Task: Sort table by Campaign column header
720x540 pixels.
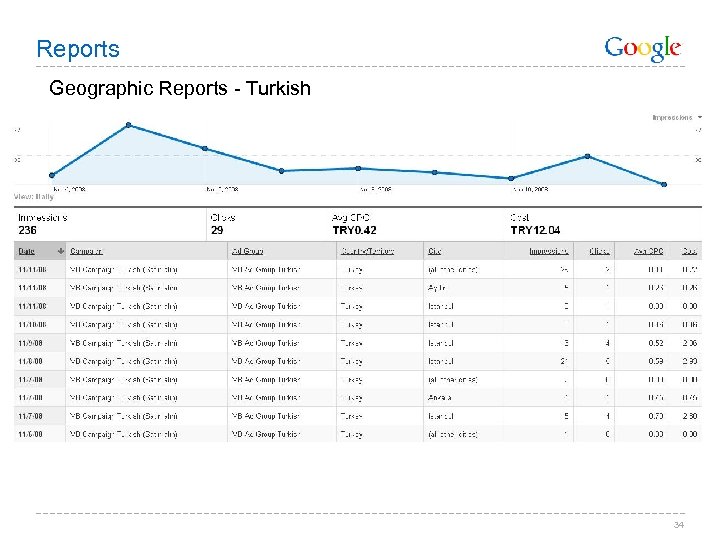Action: coord(86,251)
